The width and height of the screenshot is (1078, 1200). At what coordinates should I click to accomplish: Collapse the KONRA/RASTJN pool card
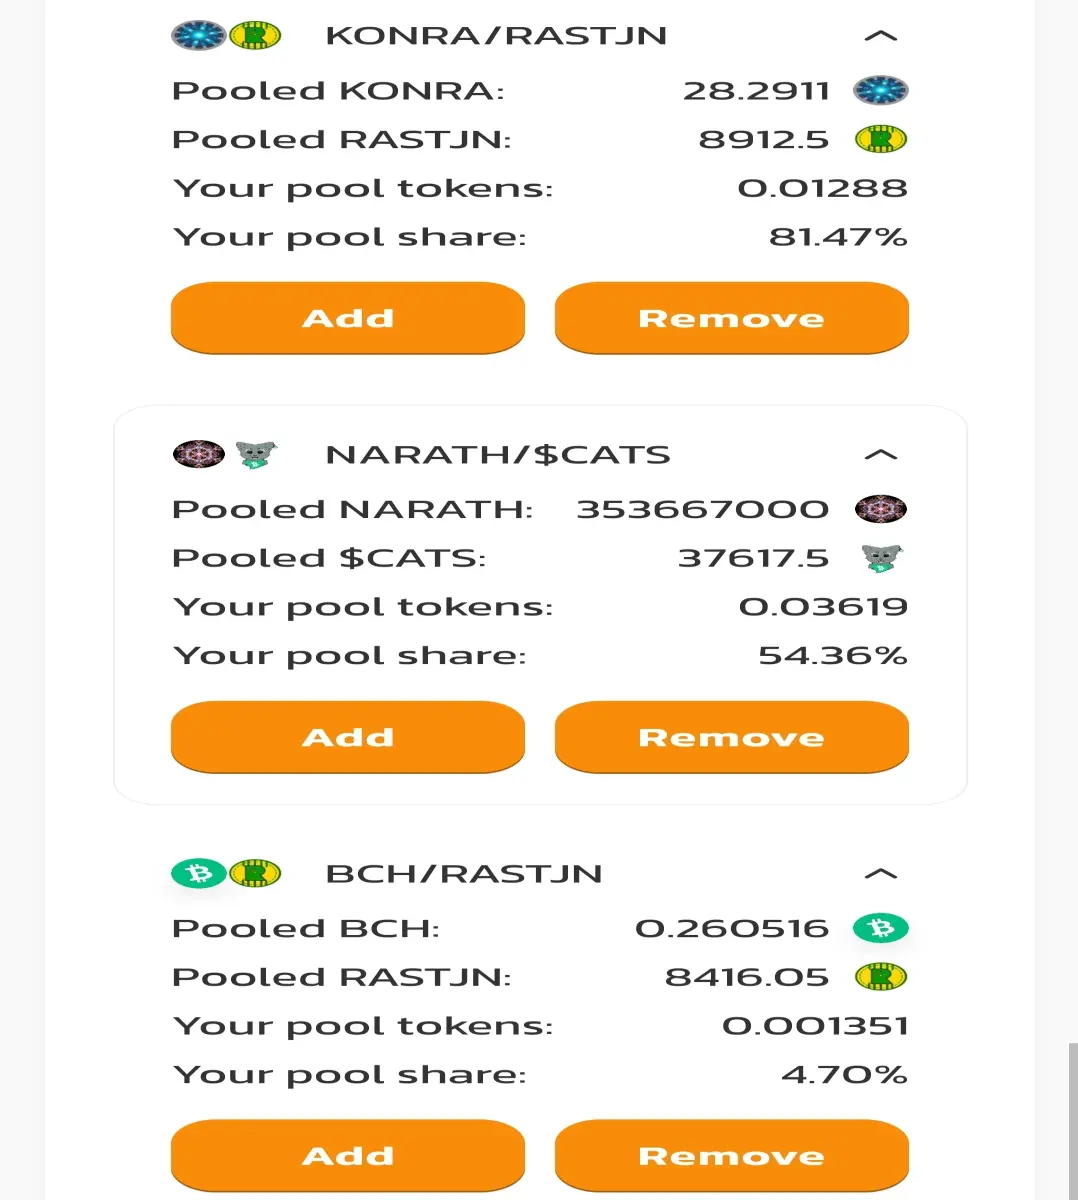[880, 36]
